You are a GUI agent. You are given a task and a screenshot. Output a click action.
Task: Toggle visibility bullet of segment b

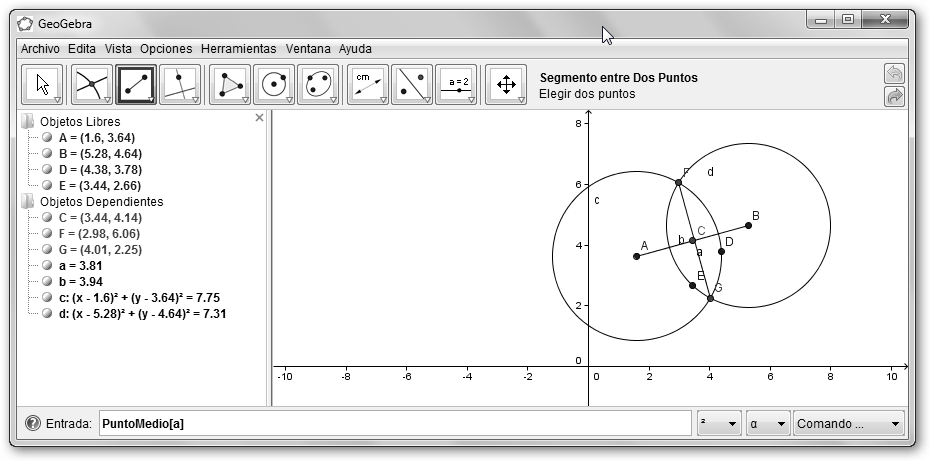47,282
